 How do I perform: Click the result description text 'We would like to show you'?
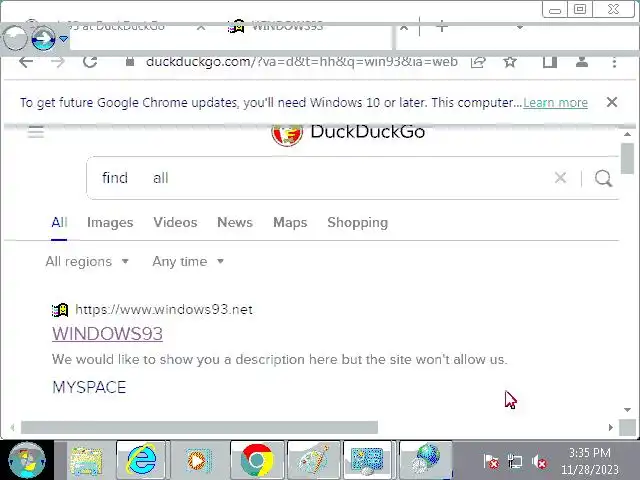[280, 359]
